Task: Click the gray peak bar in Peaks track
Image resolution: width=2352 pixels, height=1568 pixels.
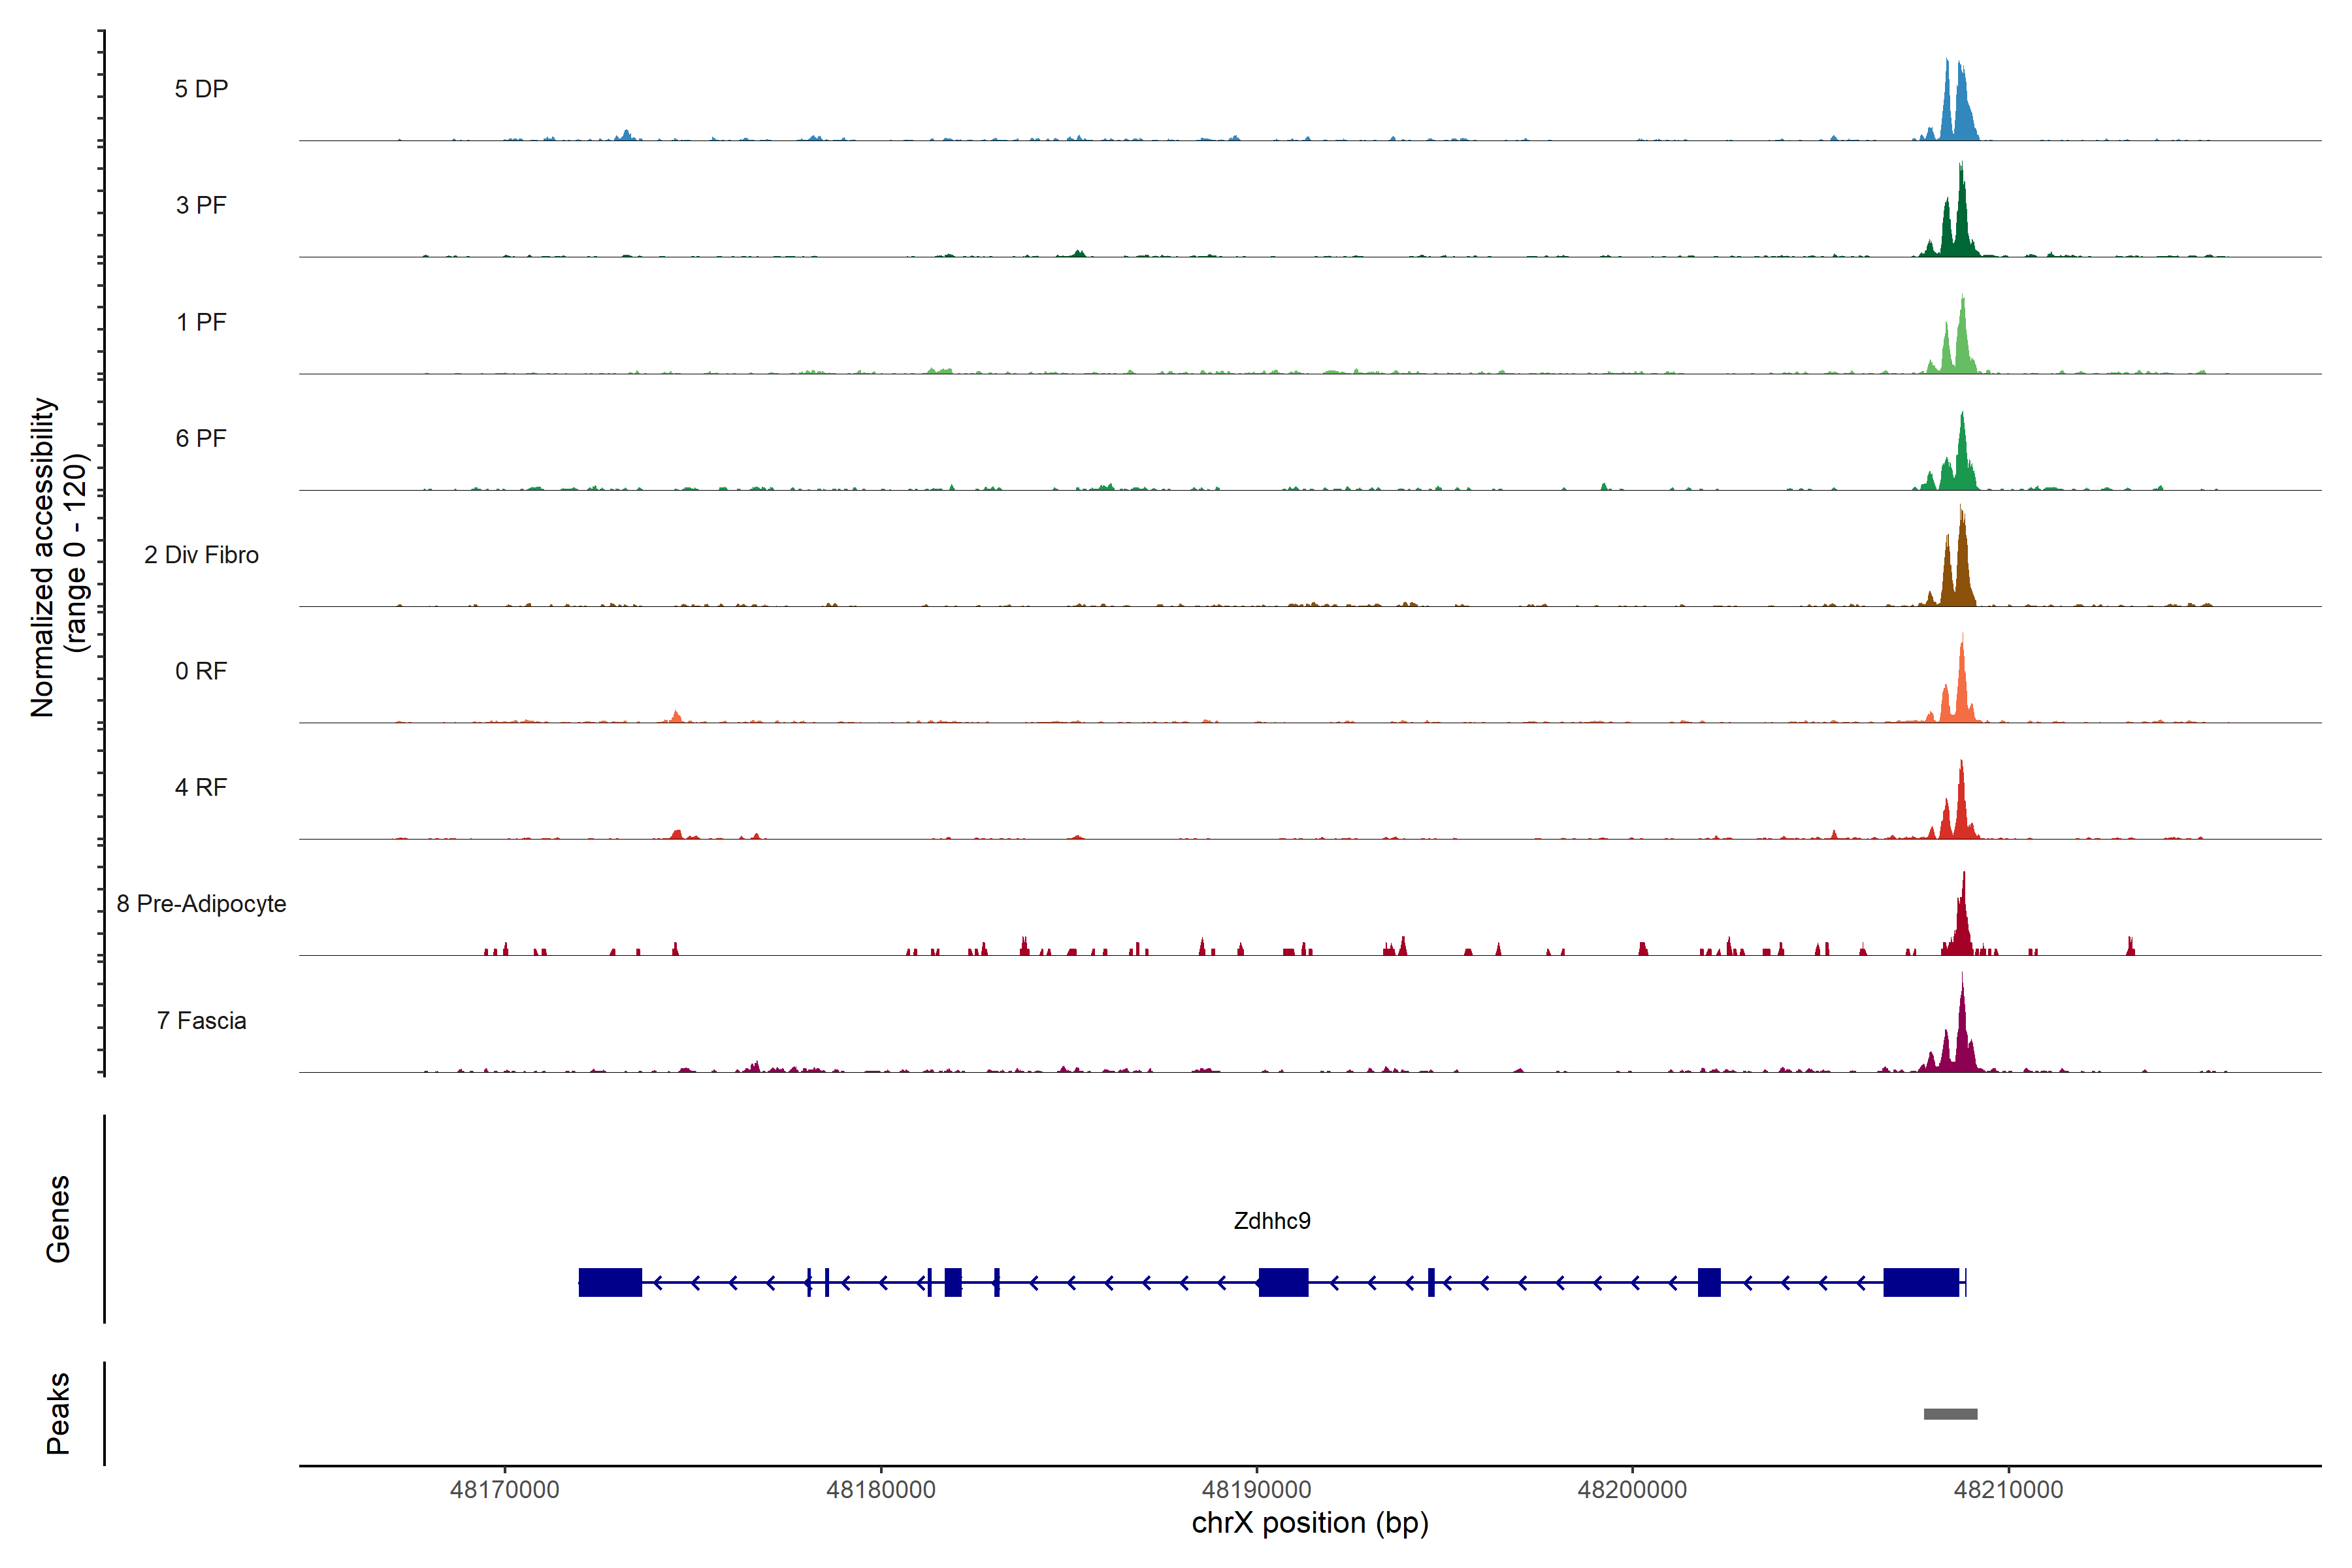Action: click(1950, 1414)
